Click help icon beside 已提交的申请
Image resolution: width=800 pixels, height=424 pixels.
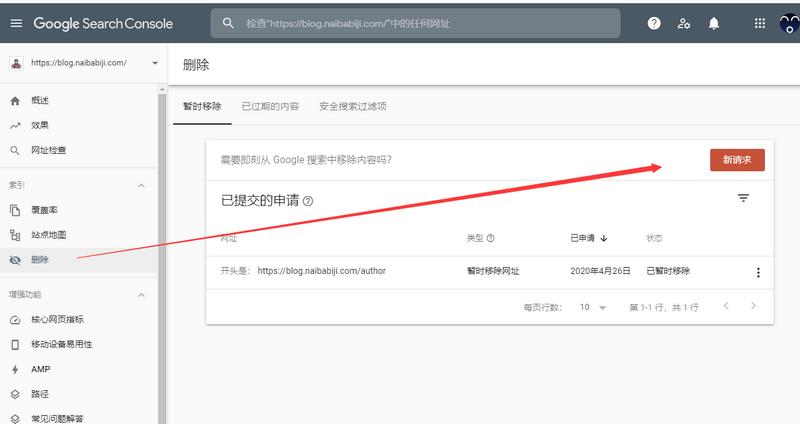point(308,201)
